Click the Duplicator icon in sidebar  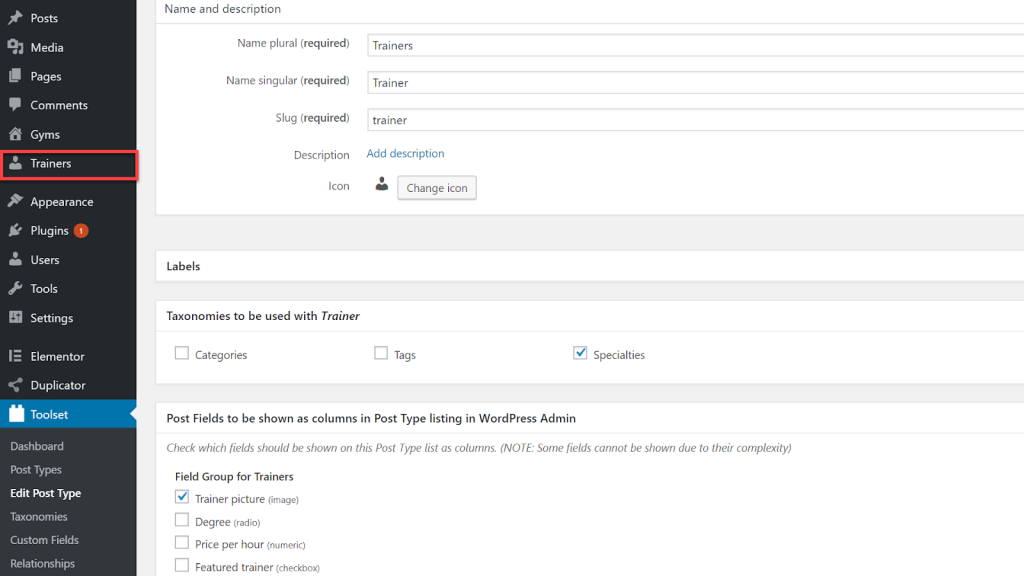click(15, 385)
